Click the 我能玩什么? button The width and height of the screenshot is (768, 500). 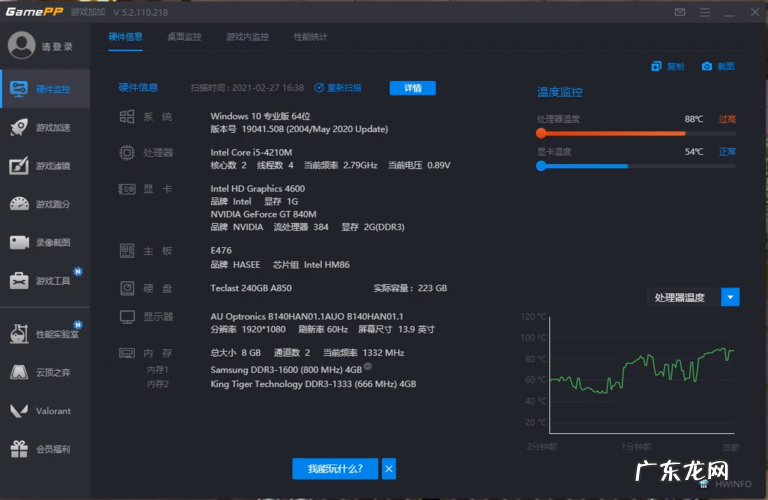click(x=334, y=468)
